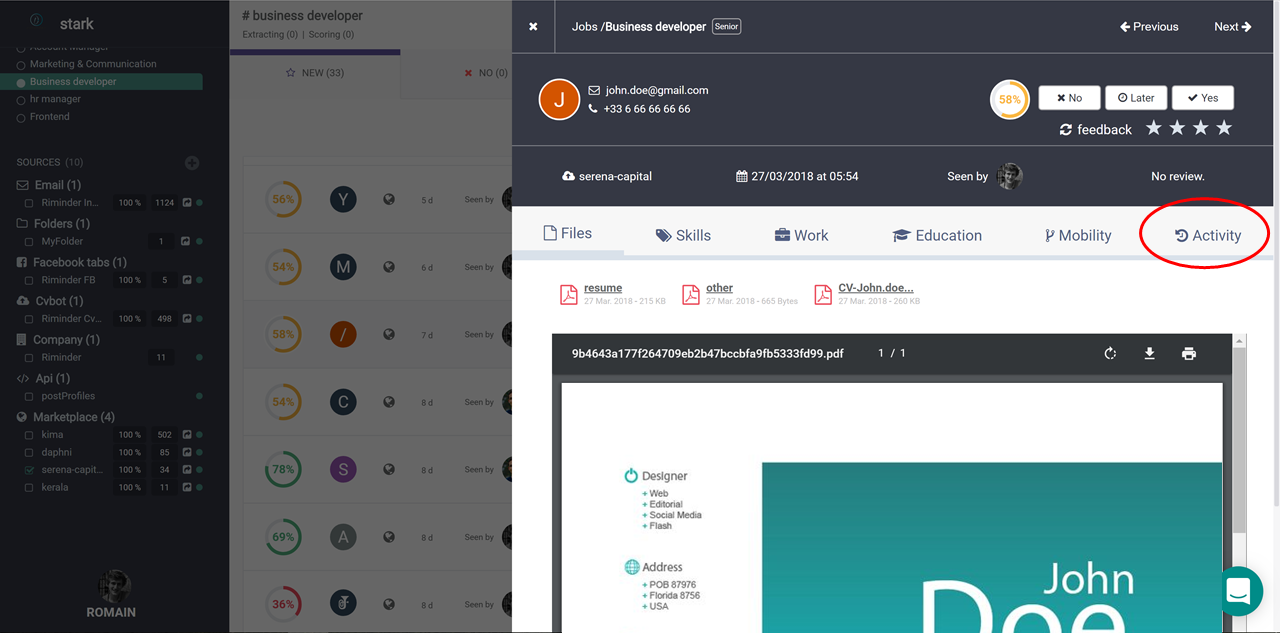Open the chat support bubble
The image size is (1280, 633).
point(1238,590)
